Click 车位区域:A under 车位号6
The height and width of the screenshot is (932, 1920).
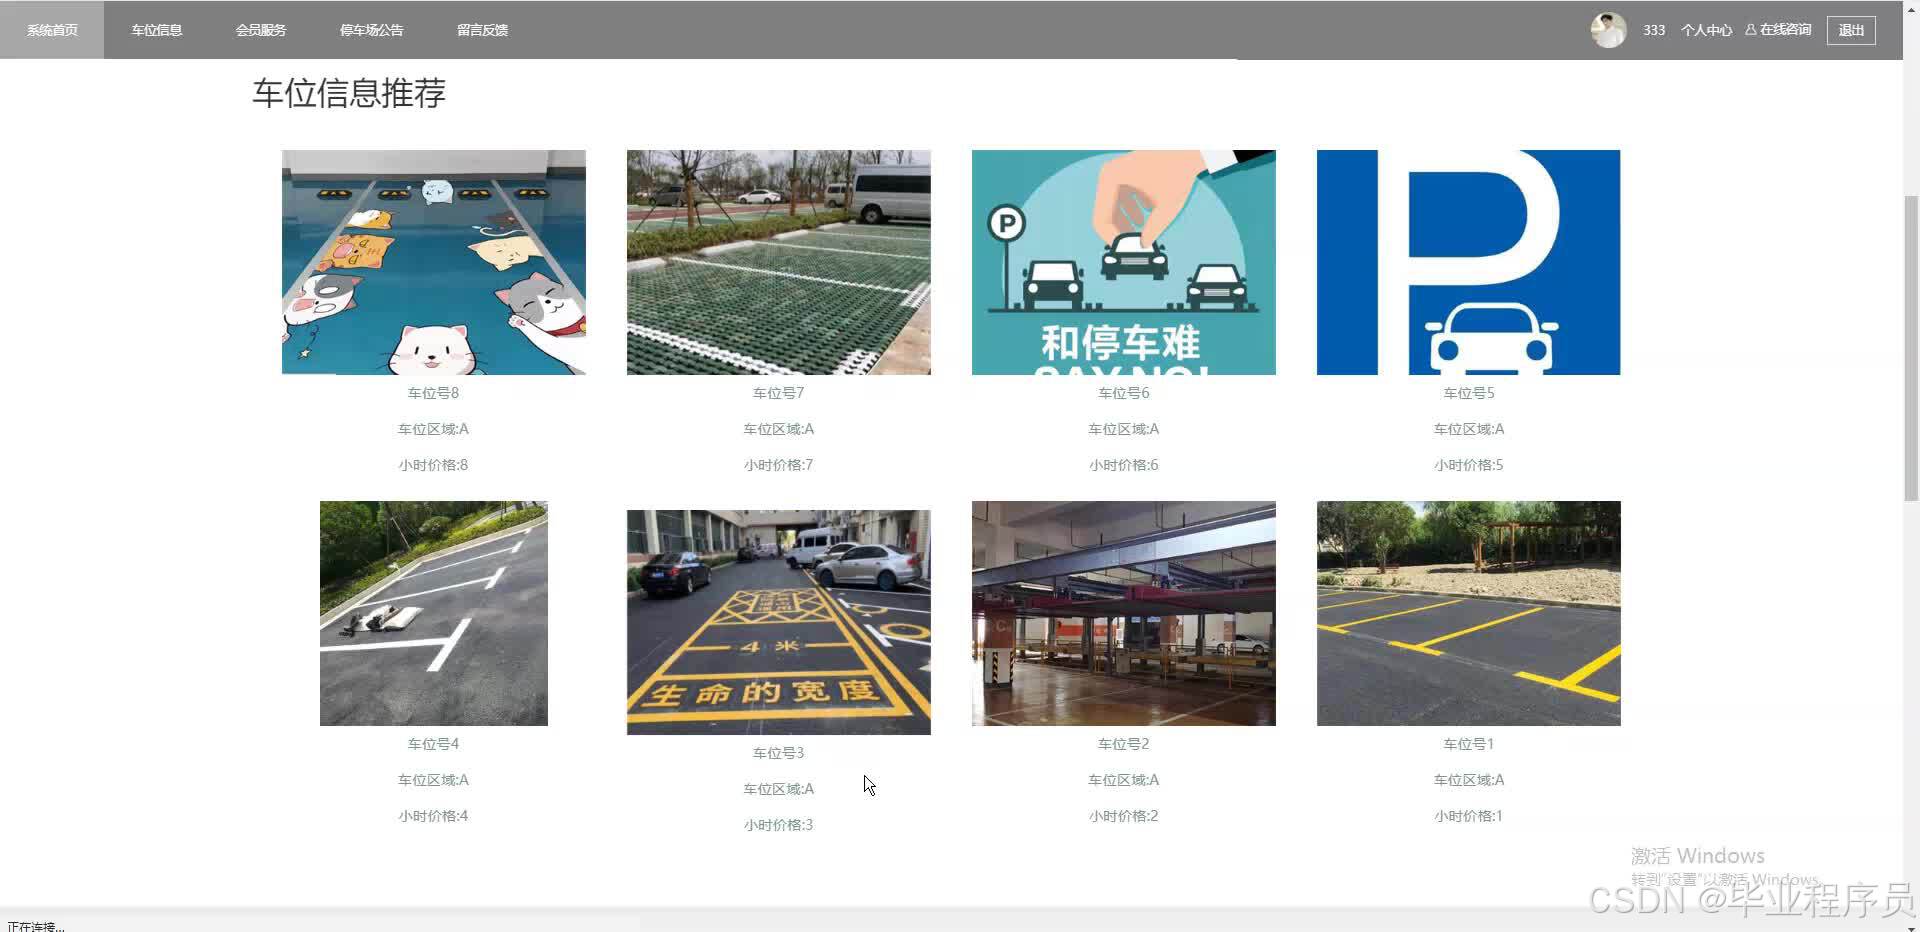(x=1124, y=429)
